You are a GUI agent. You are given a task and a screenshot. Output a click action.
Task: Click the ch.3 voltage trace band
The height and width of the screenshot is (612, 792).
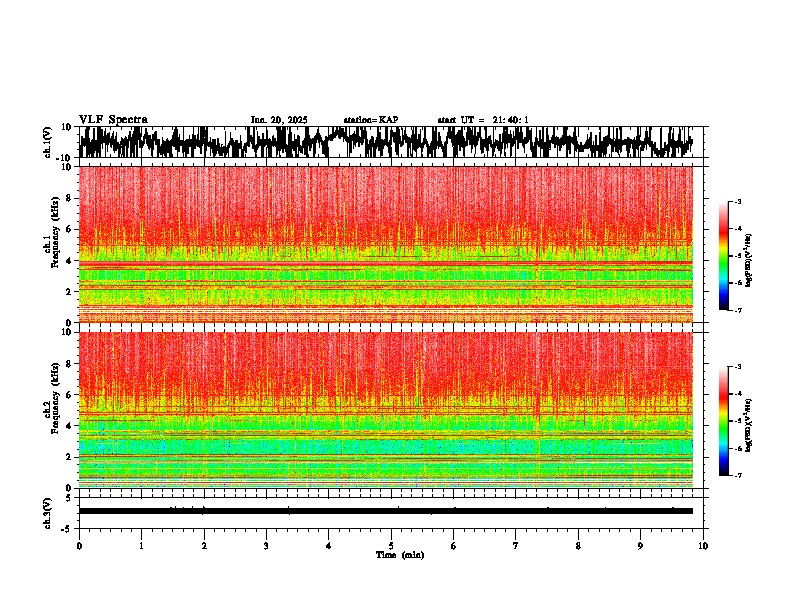[x=386, y=511]
